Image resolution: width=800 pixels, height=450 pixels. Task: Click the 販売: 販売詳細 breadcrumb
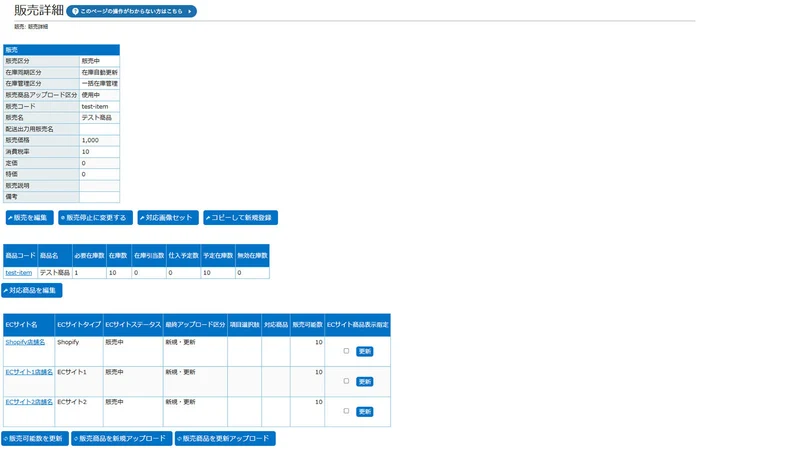31,27
